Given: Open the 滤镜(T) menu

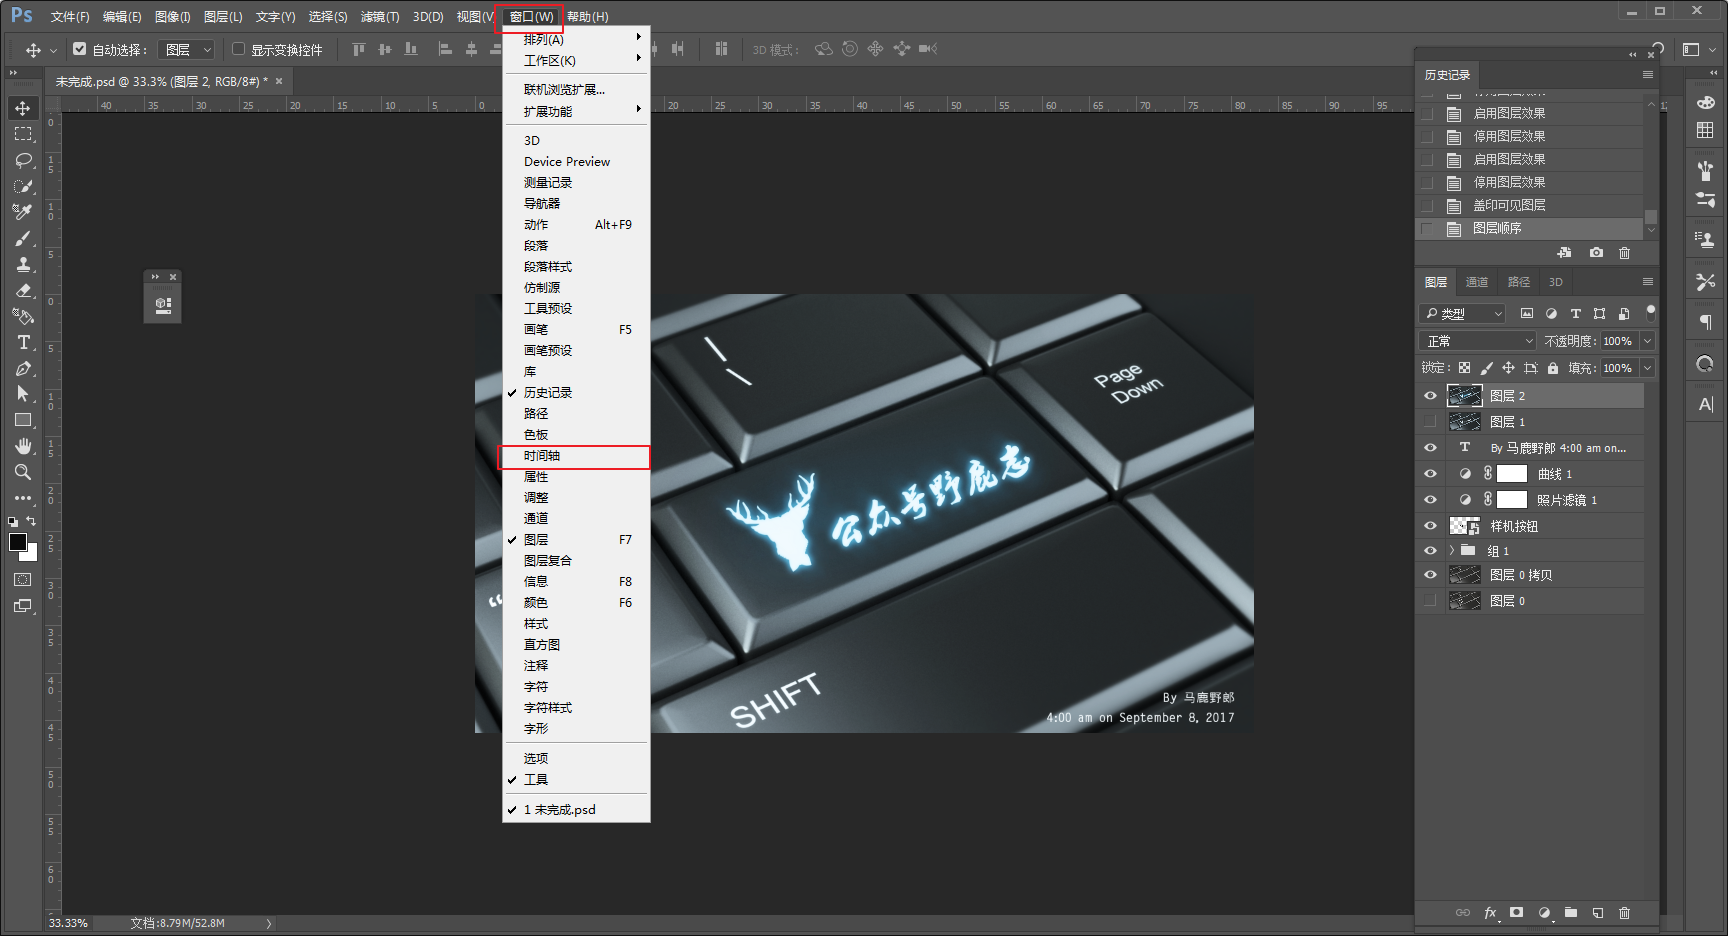Looking at the screenshot, I should pos(380,17).
